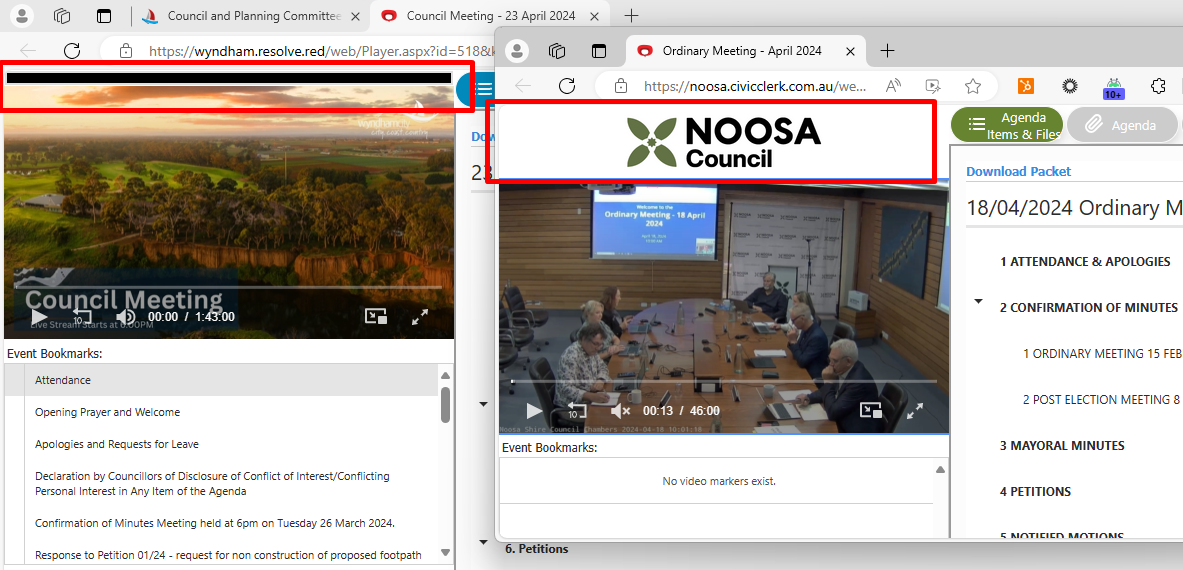Switch to Council Meeting - 23 April 2024 tab

[490, 16]
